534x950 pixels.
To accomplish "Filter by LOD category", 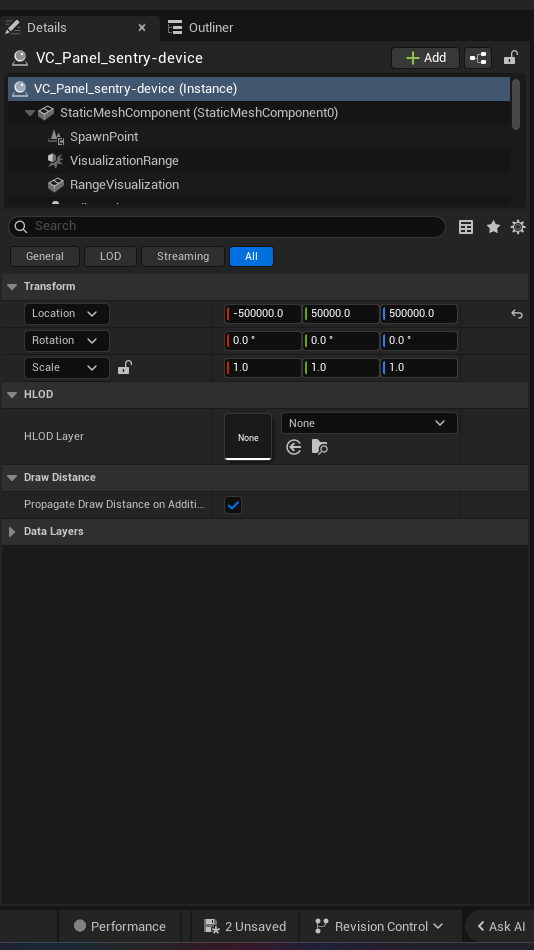I will point(110,256).
